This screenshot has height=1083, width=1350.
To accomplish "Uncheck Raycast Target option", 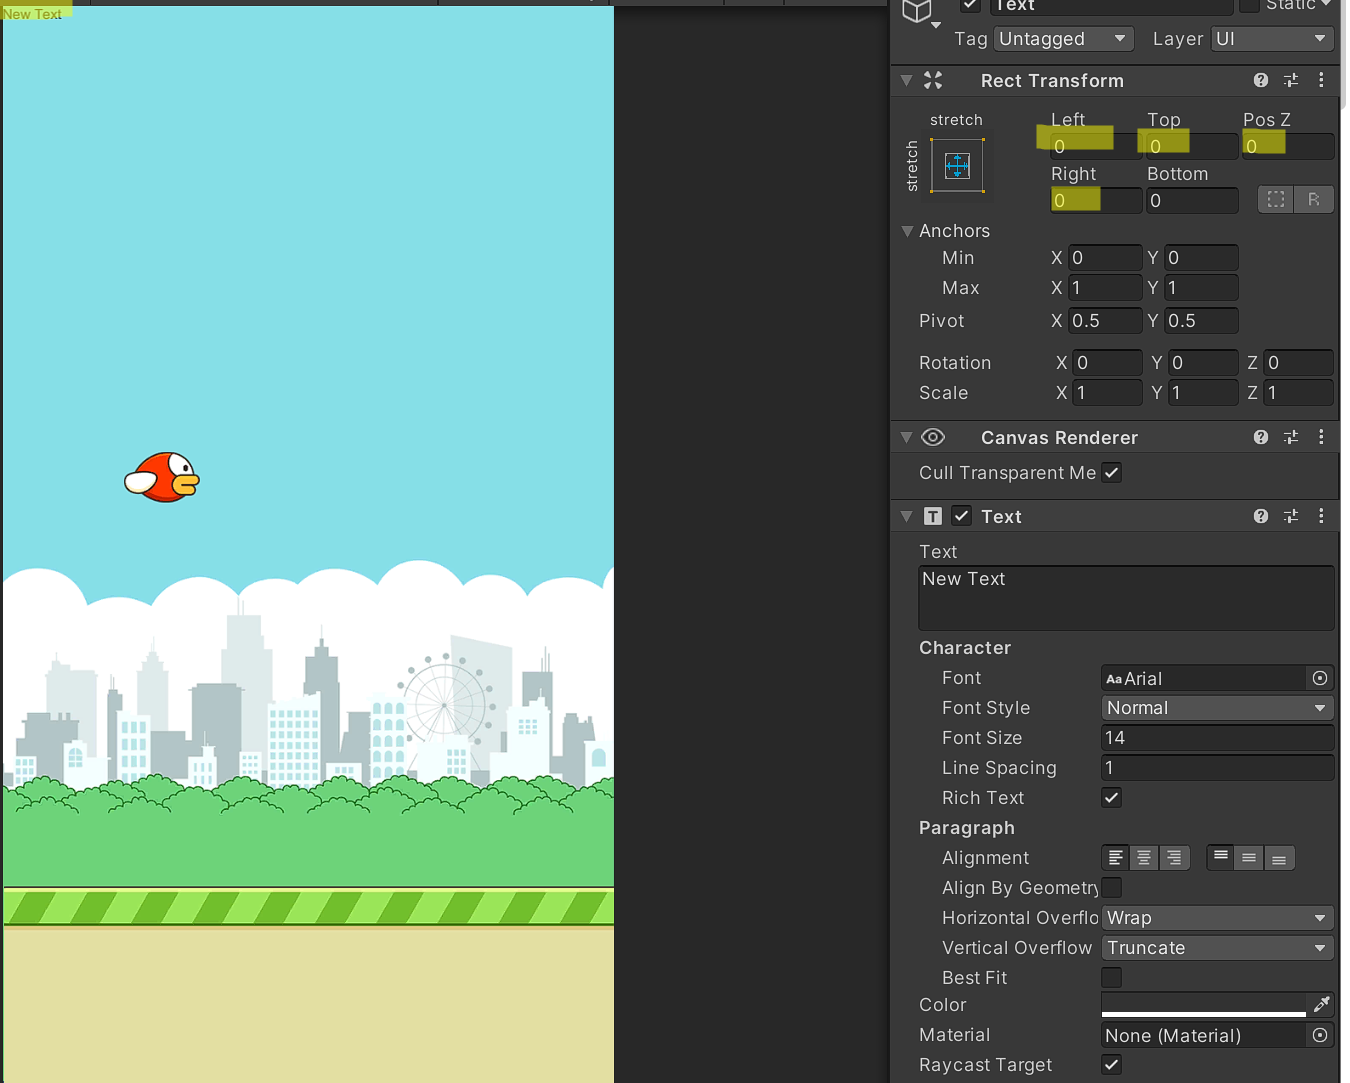I will (1111, 1065).
